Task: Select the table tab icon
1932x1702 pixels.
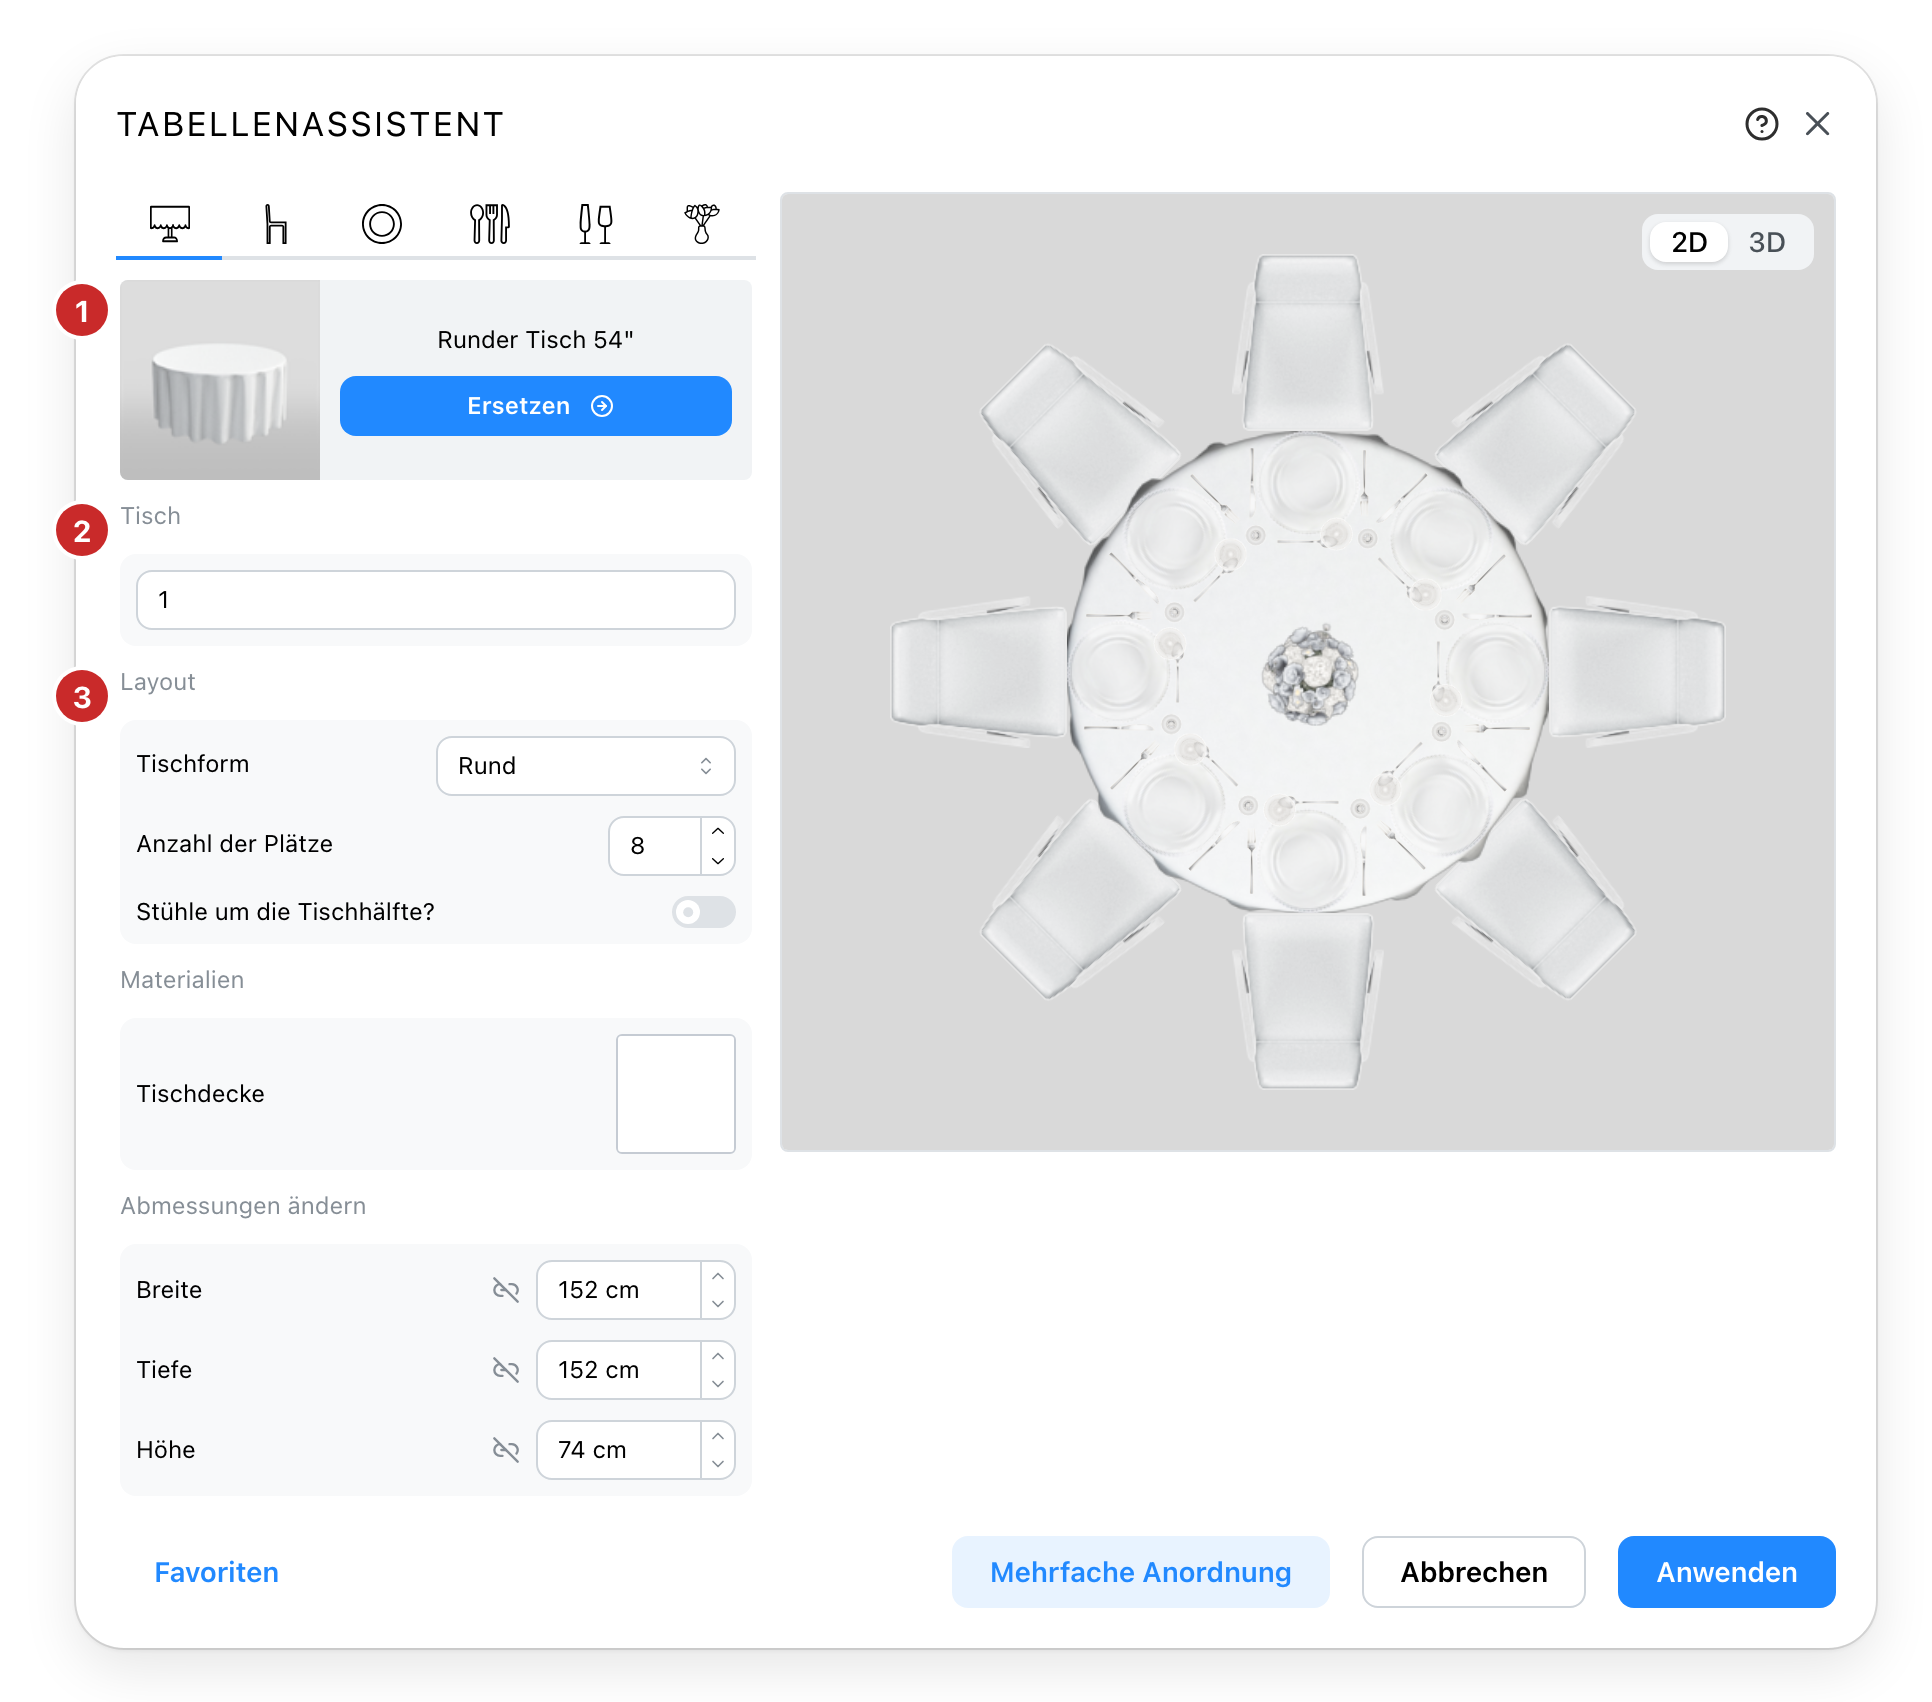Action: (x=170, y=224)
